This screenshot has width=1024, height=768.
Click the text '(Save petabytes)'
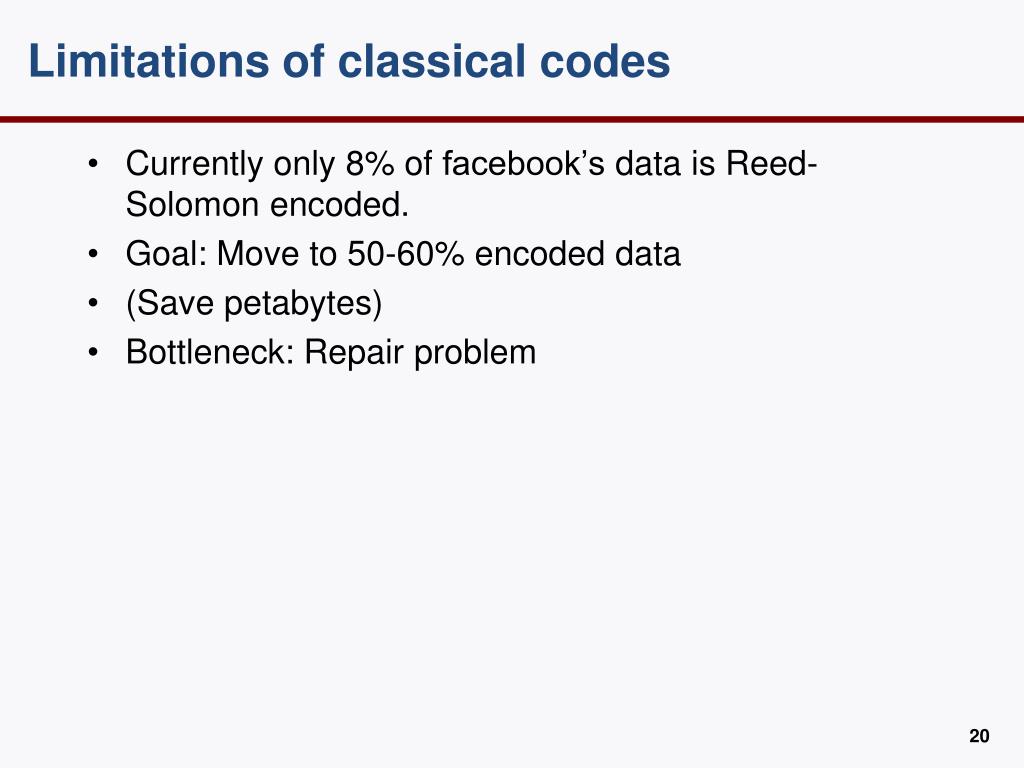coord(254,304)
